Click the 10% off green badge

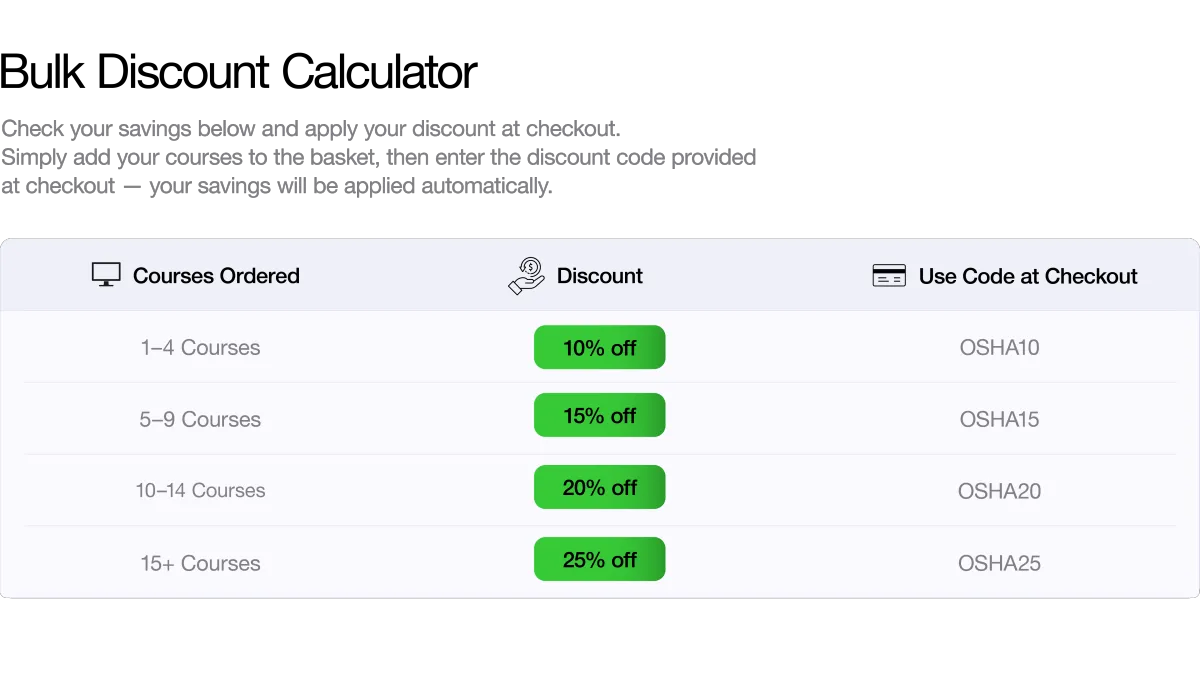[x=599, y=348]
